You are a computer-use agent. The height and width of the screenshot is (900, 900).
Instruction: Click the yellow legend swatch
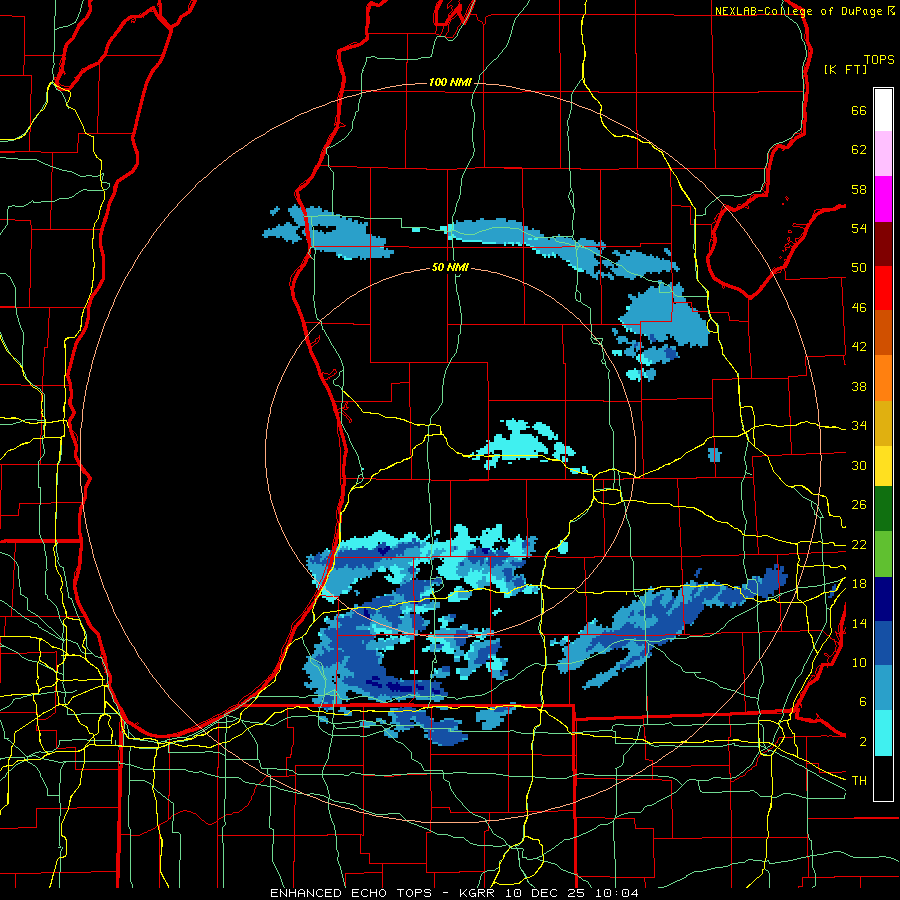tap(883, 466)
